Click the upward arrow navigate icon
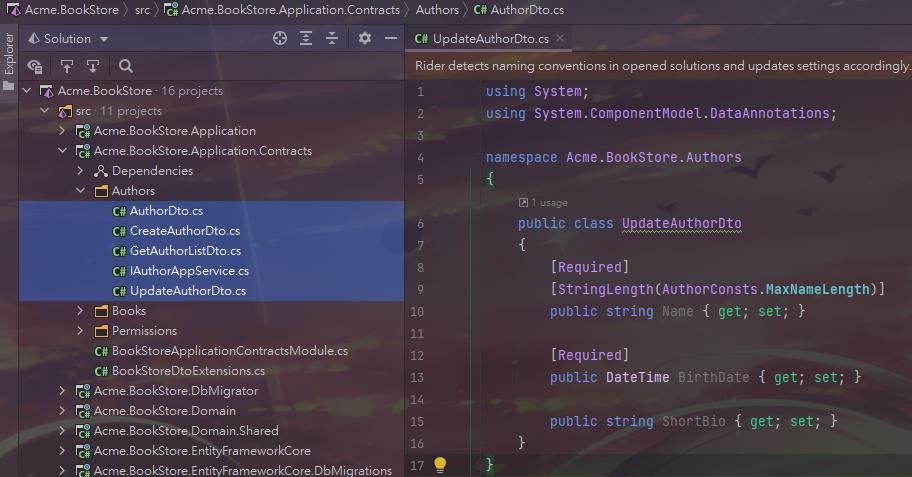Screen dimensions: 912x477 click(67, 66)
